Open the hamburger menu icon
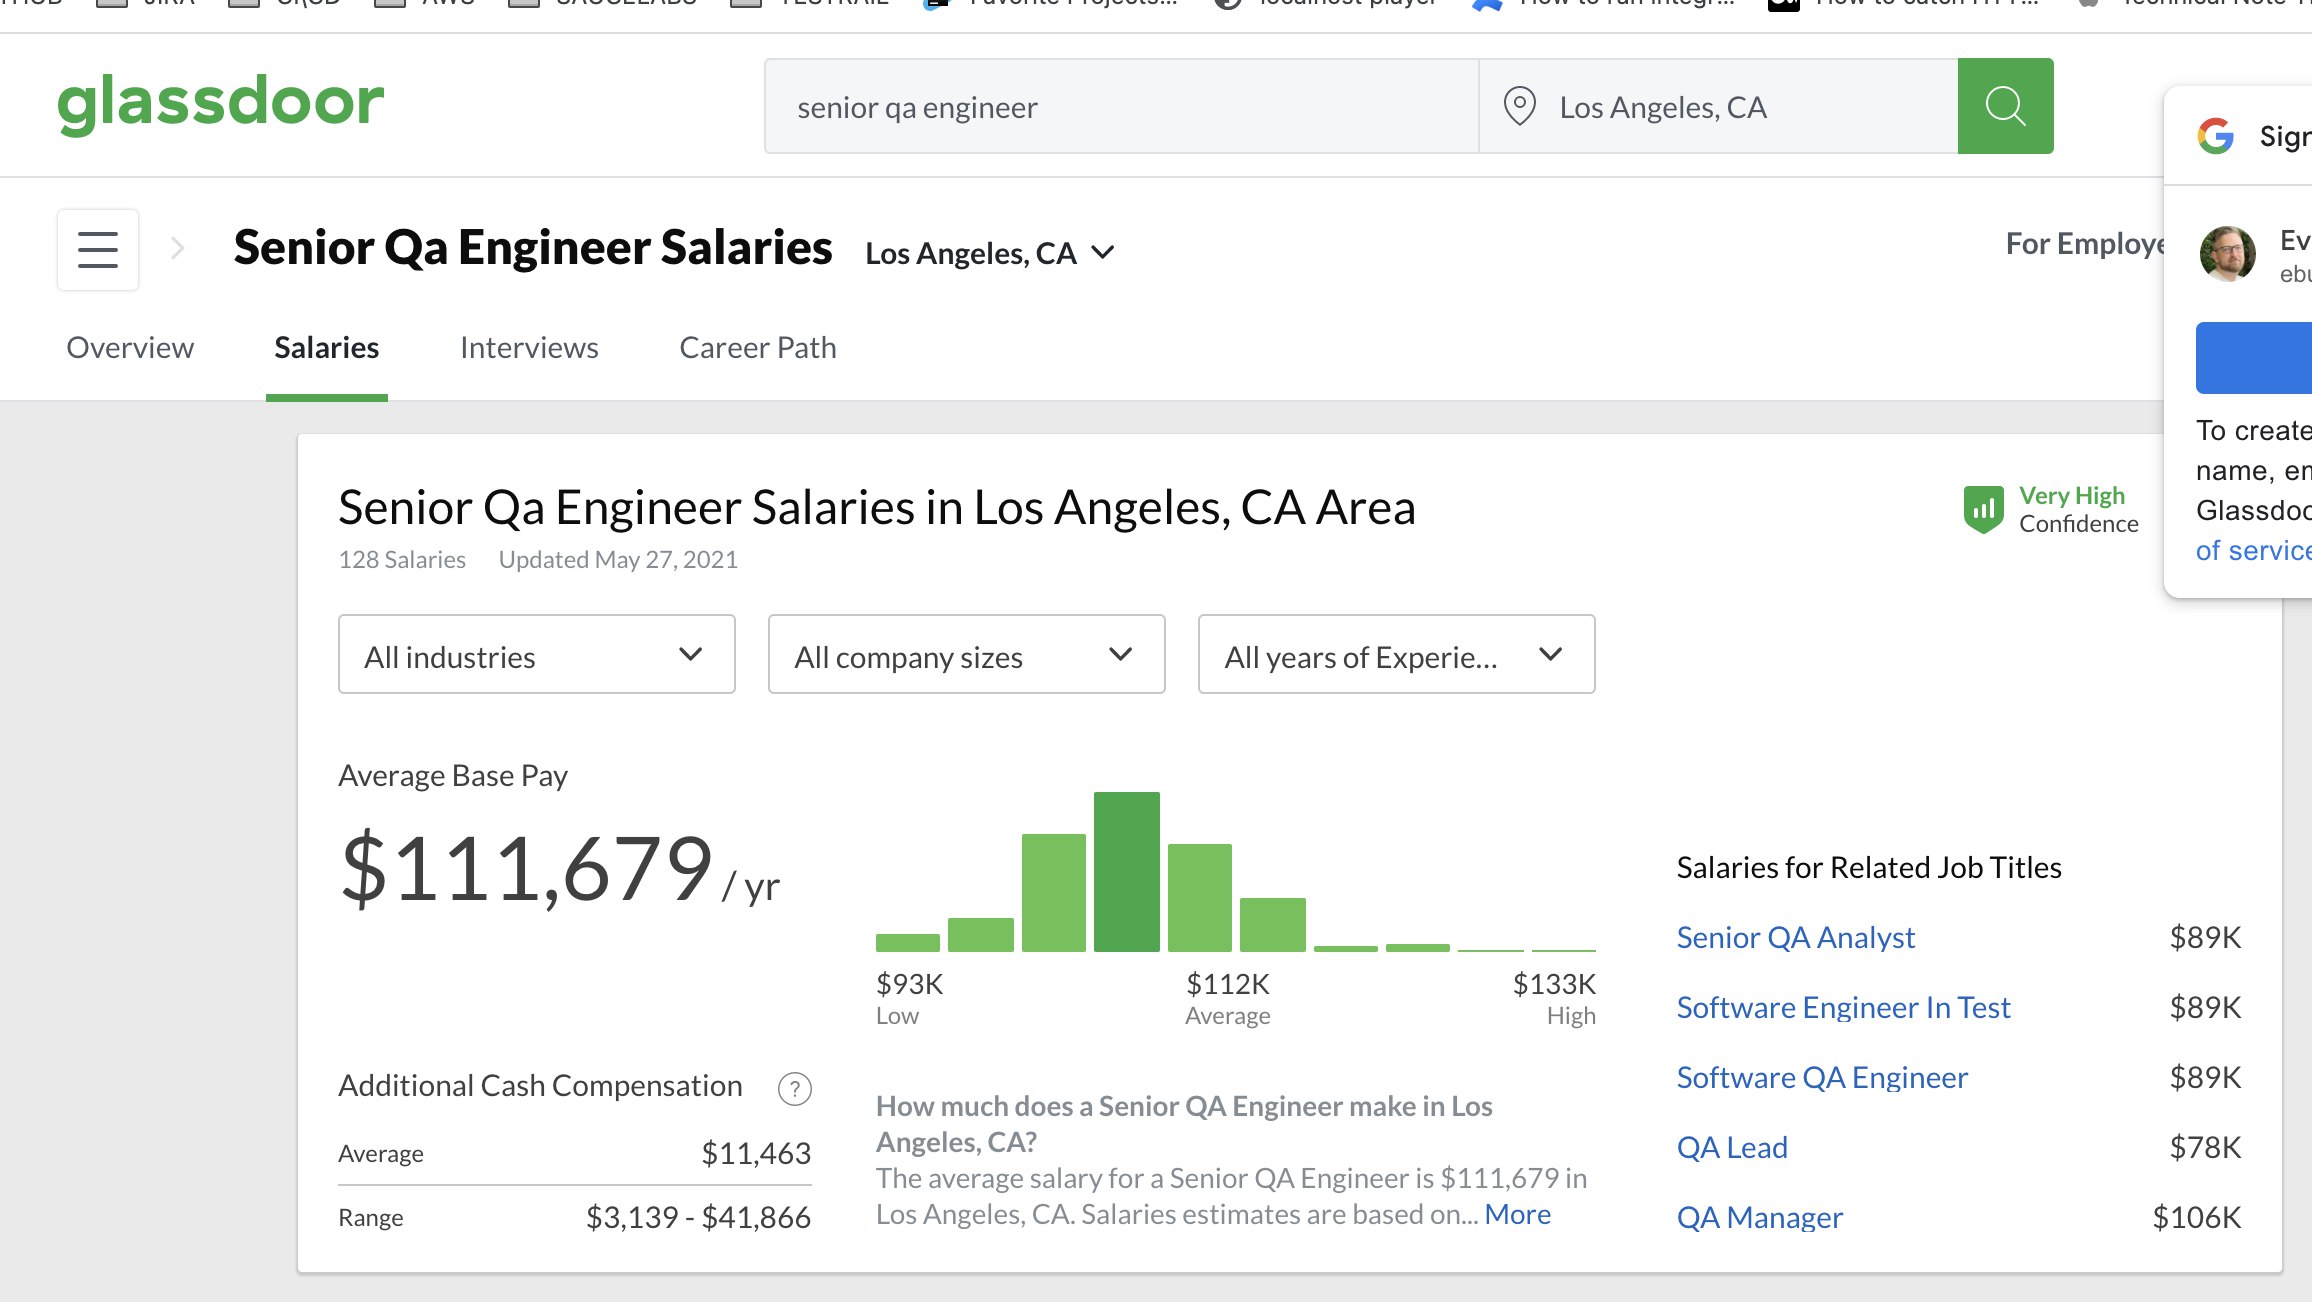2312x1302 pixels. tap(98, 250)
